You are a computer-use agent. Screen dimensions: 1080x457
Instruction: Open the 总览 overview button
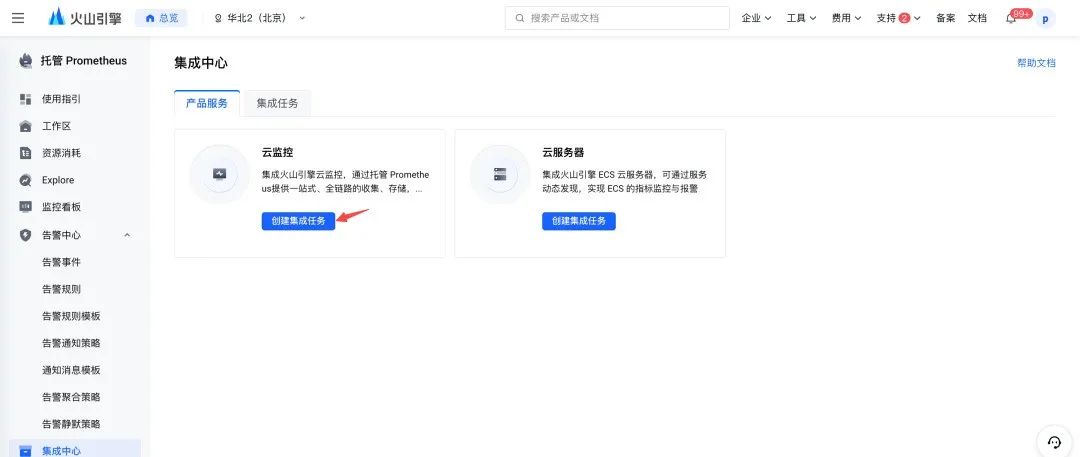(160, 18)
